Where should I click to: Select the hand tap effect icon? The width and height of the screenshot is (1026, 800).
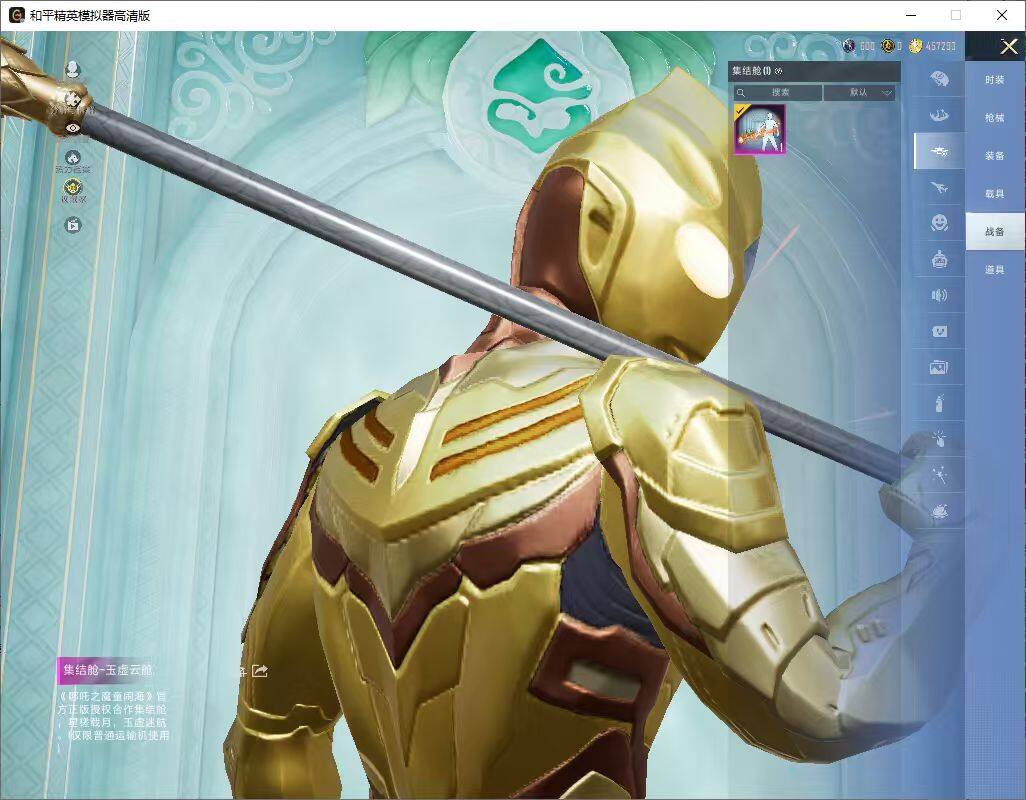point(939,439)
